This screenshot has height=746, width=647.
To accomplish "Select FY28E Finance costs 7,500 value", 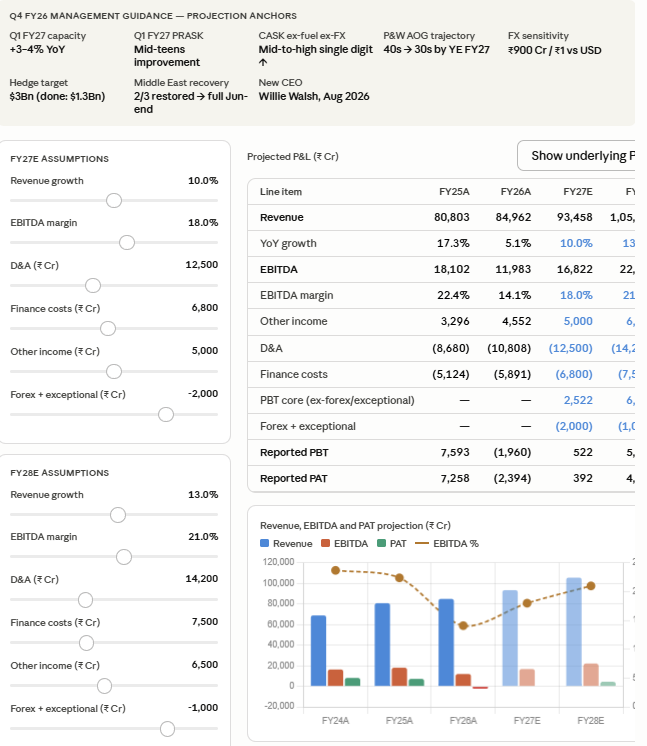I will pyautogui.click(x=205, y=621).
